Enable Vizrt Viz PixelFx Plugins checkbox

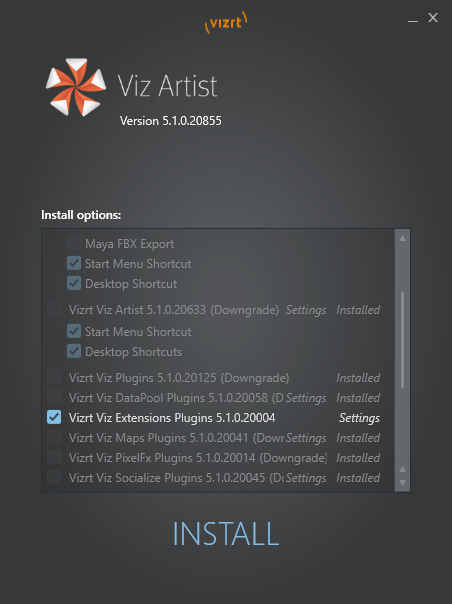(x=54, y=457)
